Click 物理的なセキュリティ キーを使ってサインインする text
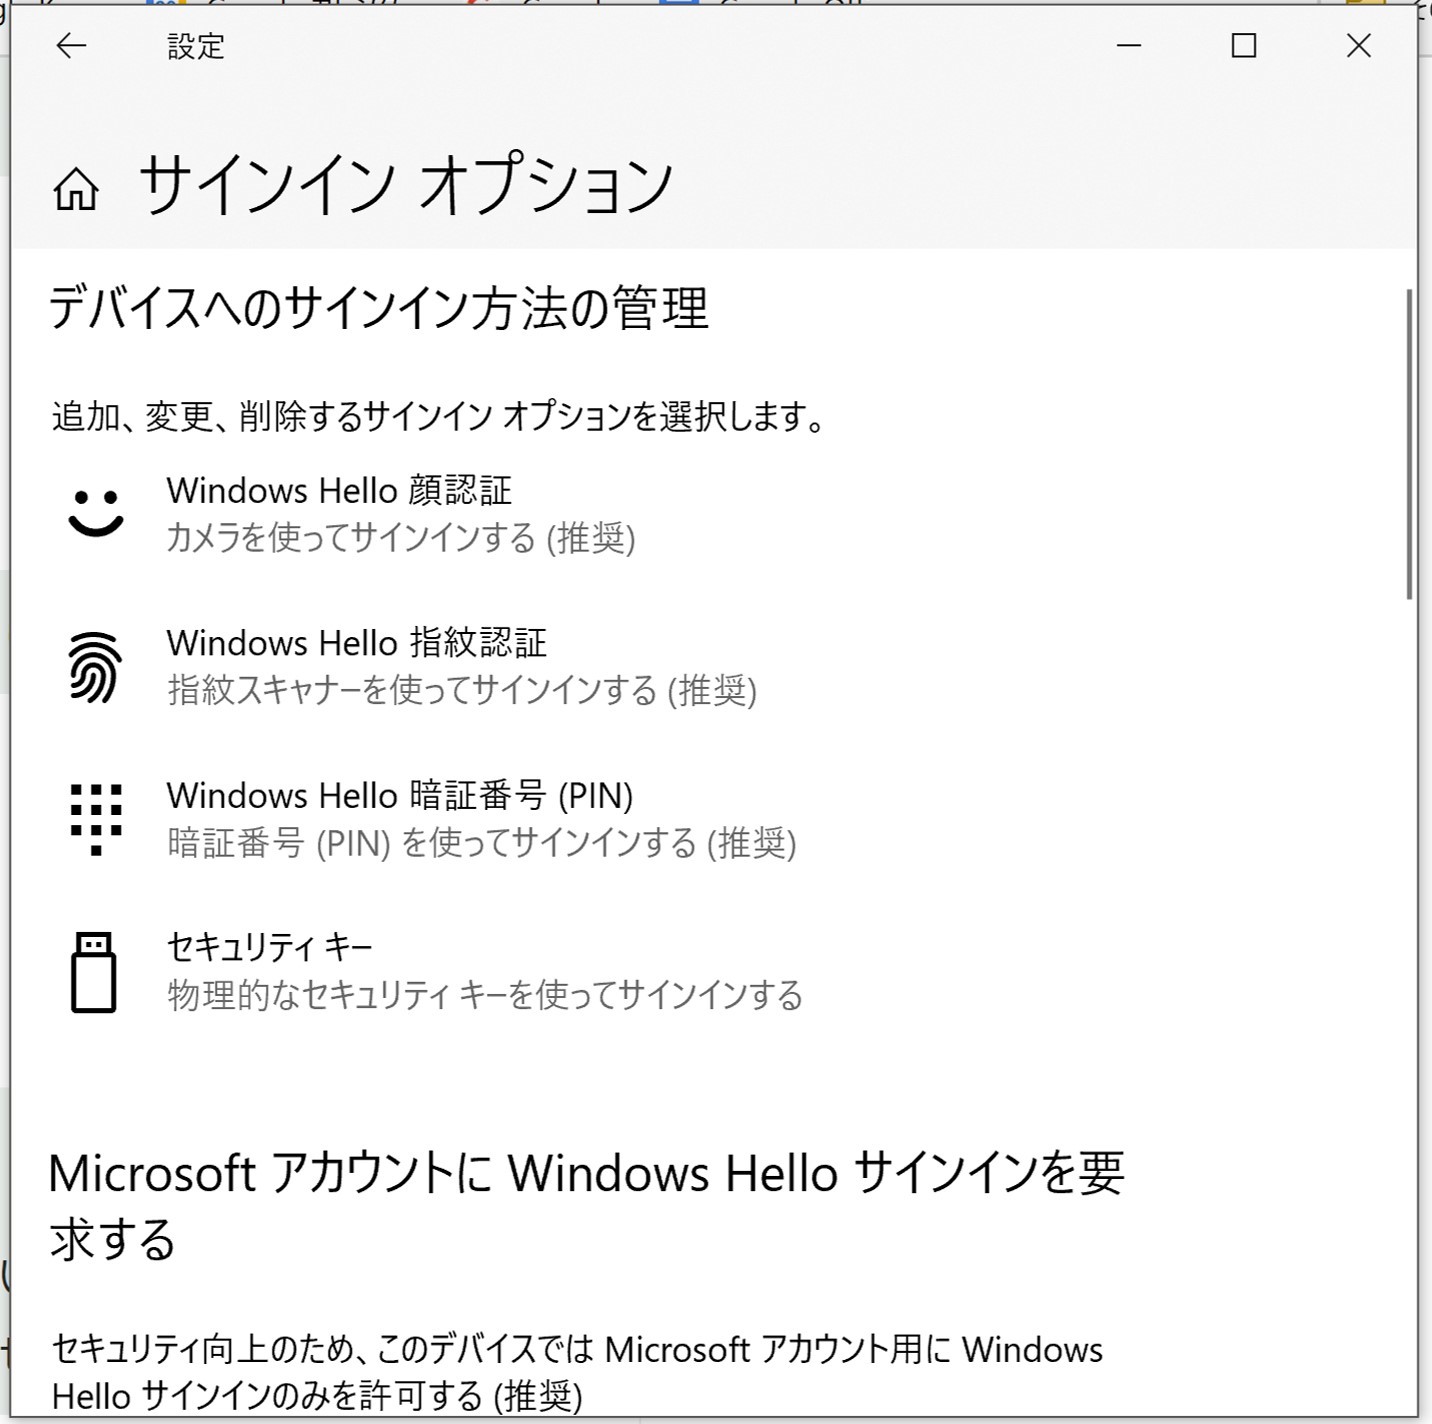The height and width of the screenshot is (1424, 1432). tap(485, 996)
